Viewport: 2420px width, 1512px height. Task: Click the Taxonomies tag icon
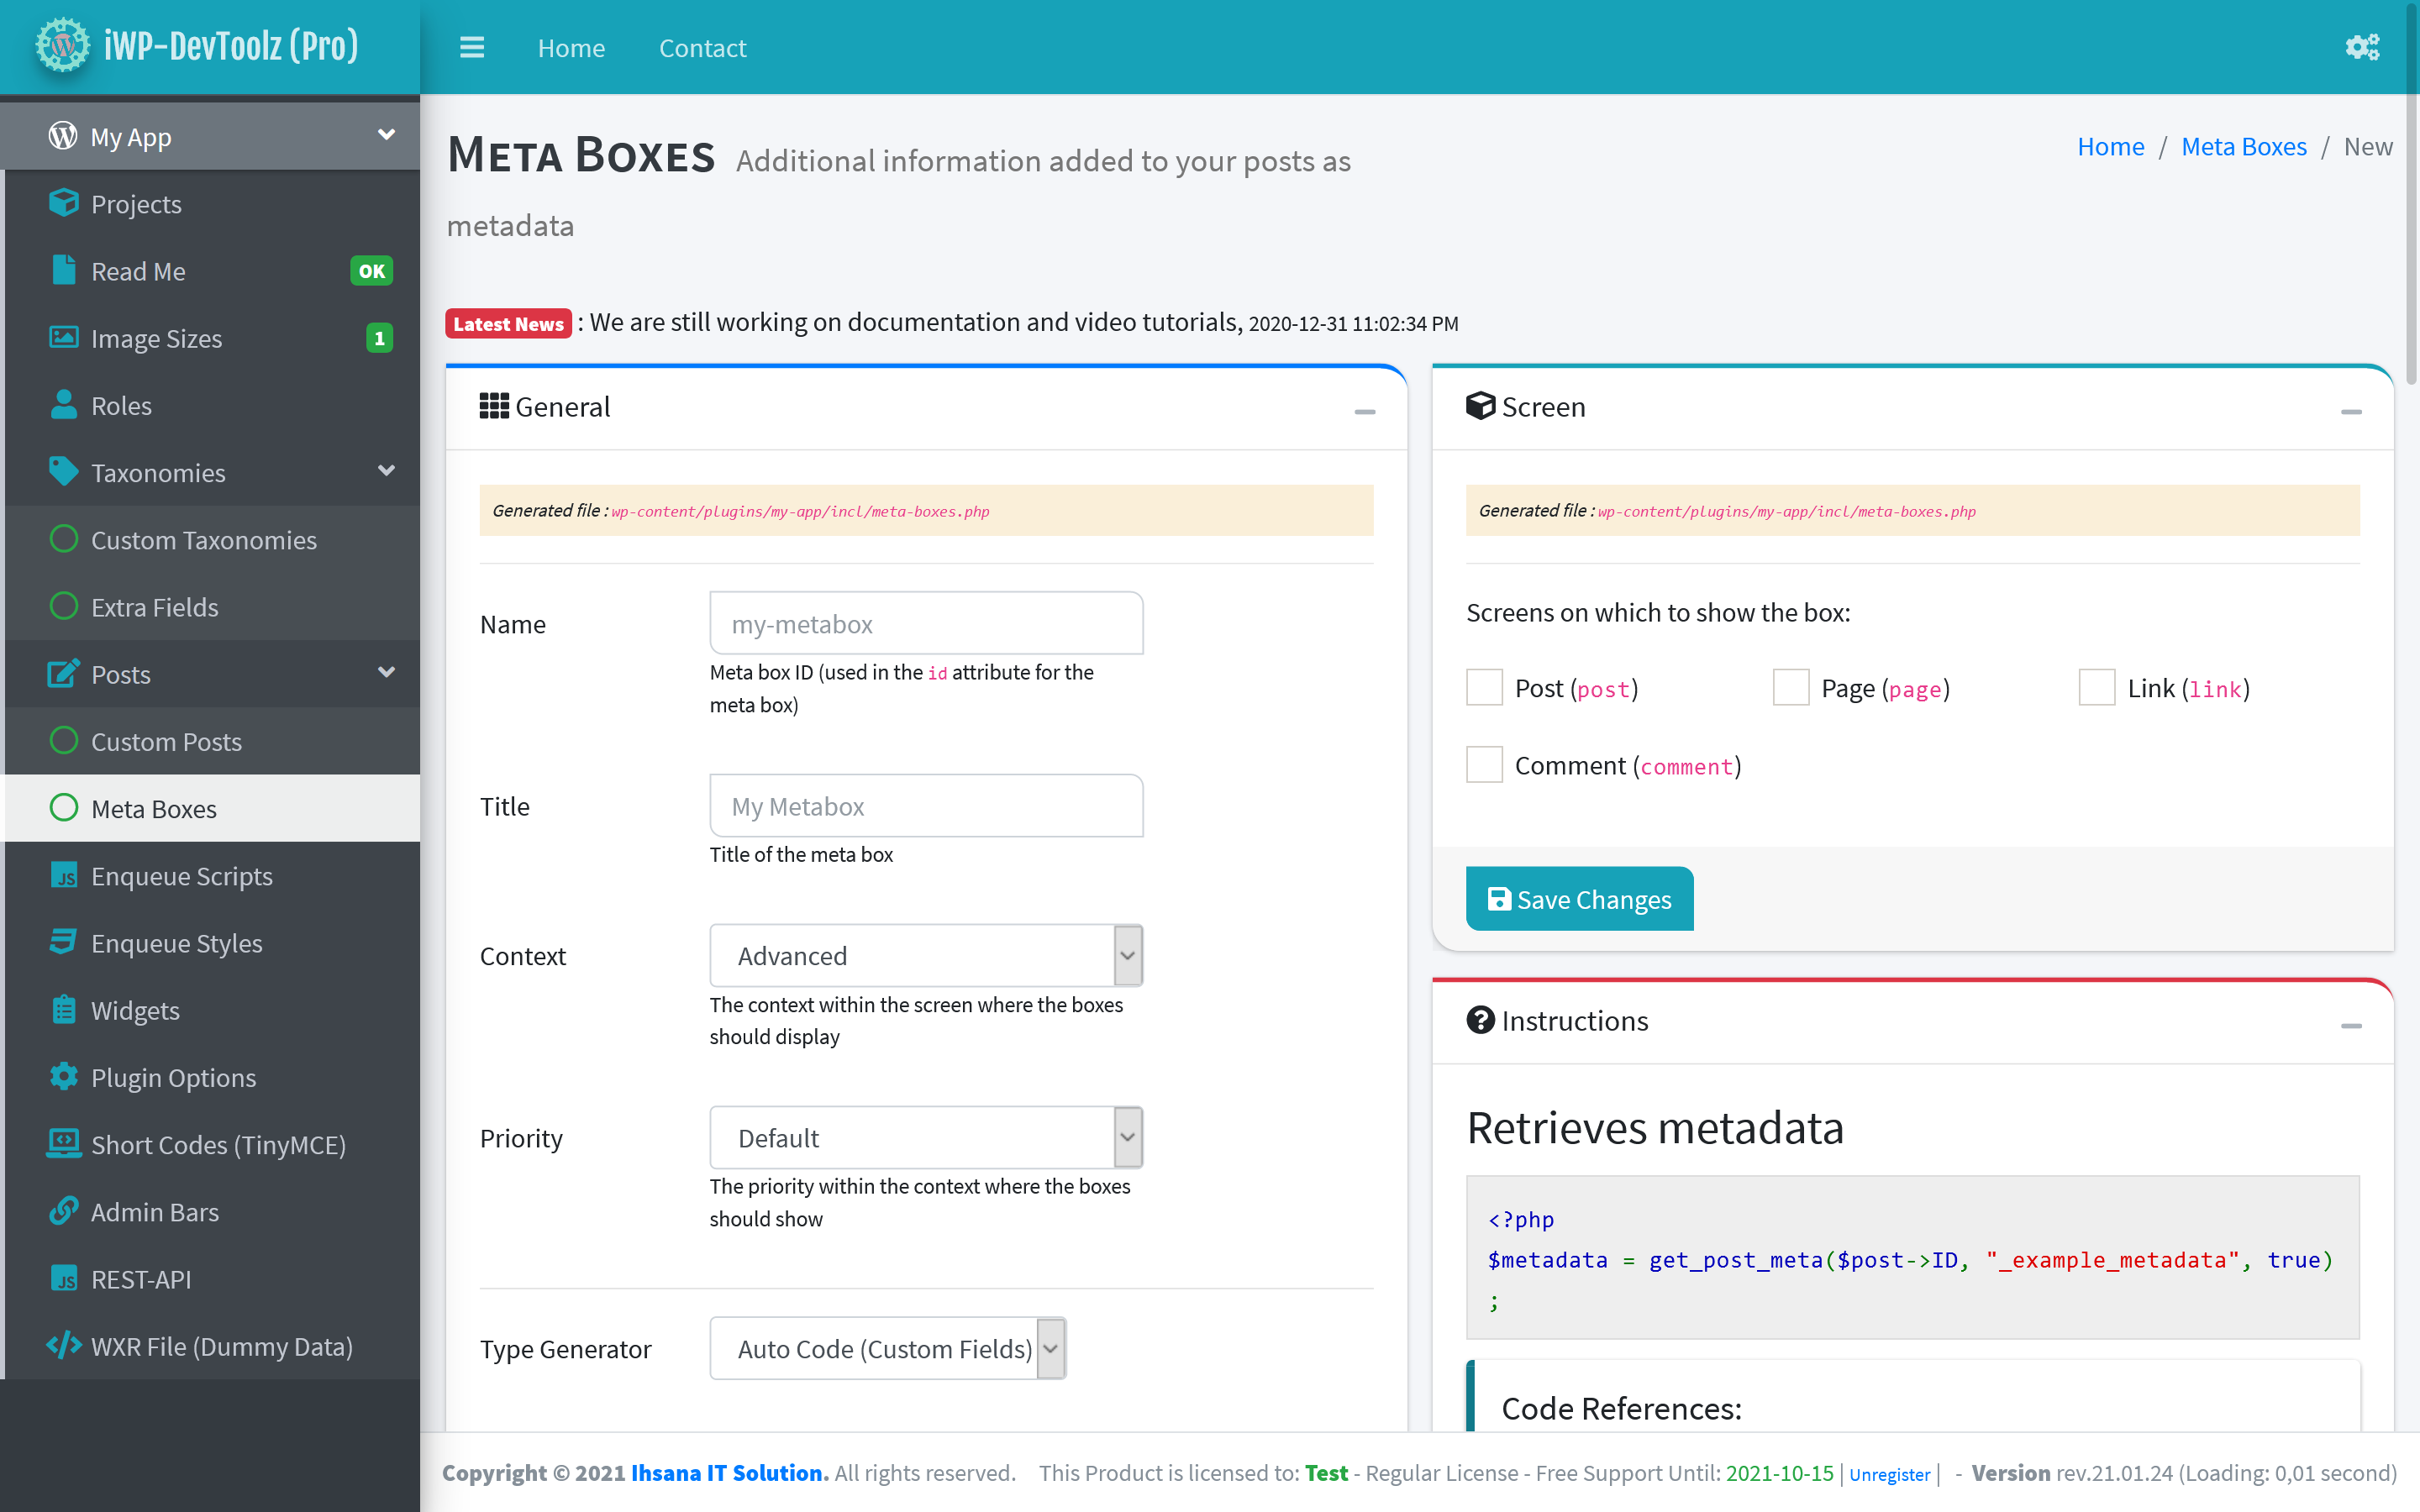tap(63, 471)
